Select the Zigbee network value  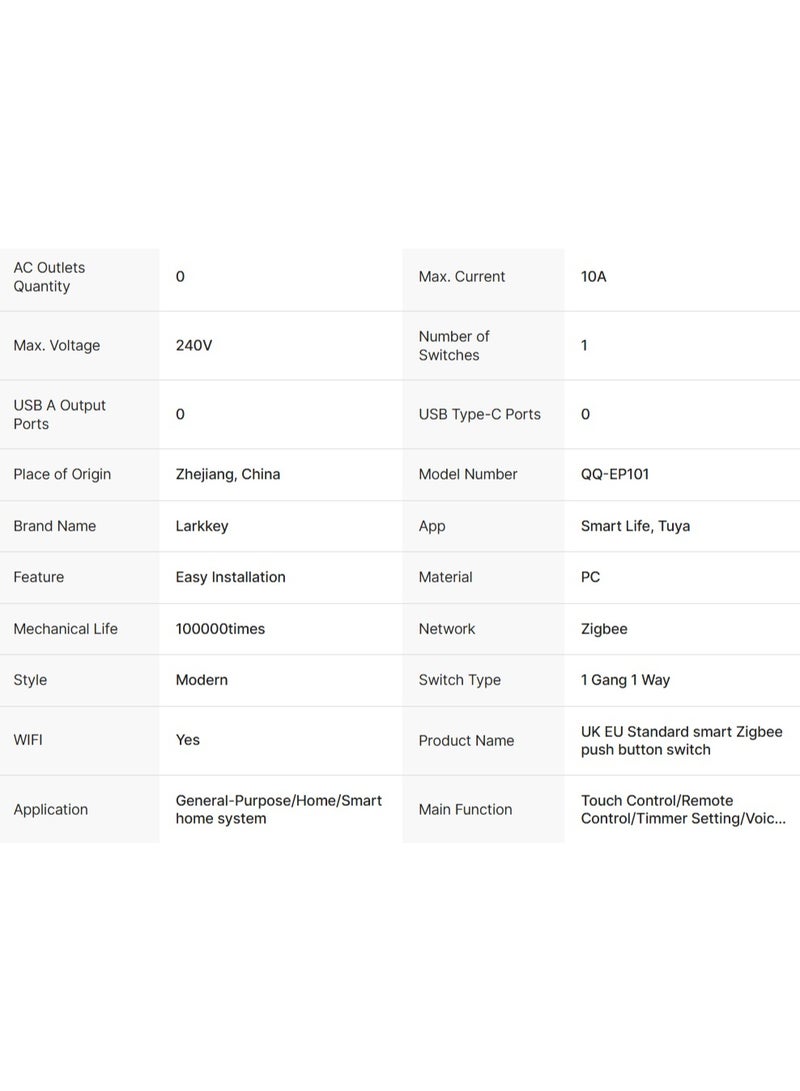[x=604, y=629]
